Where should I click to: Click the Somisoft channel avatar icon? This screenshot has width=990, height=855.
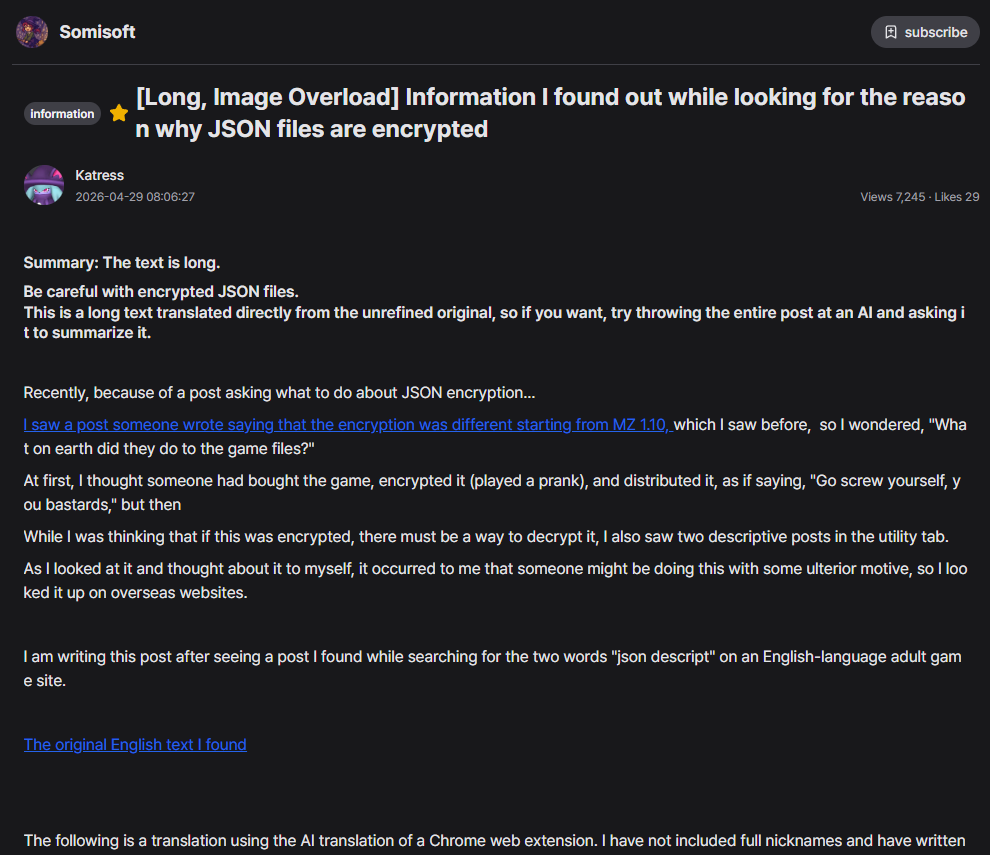[32, 32]
